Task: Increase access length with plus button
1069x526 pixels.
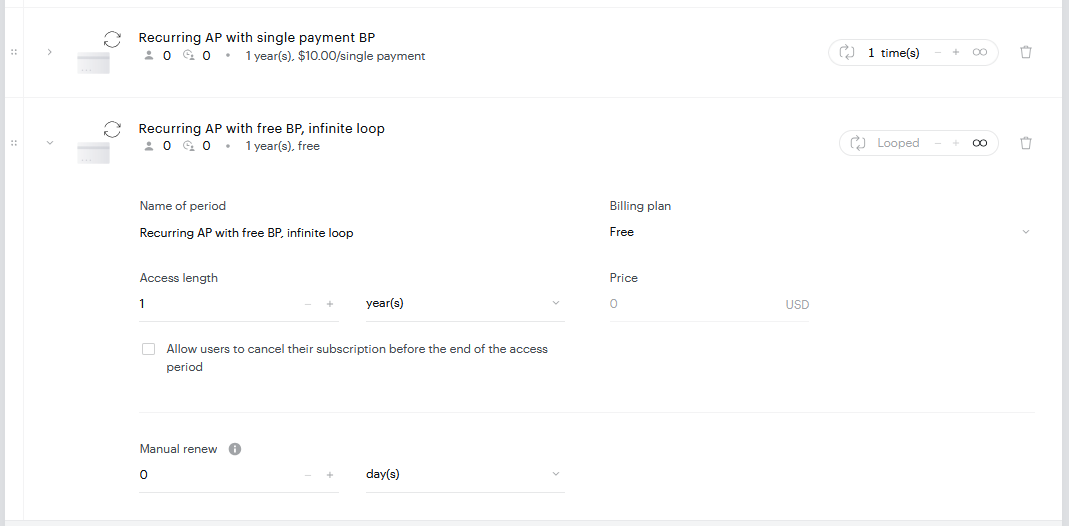Action: [x=330, y=304]
